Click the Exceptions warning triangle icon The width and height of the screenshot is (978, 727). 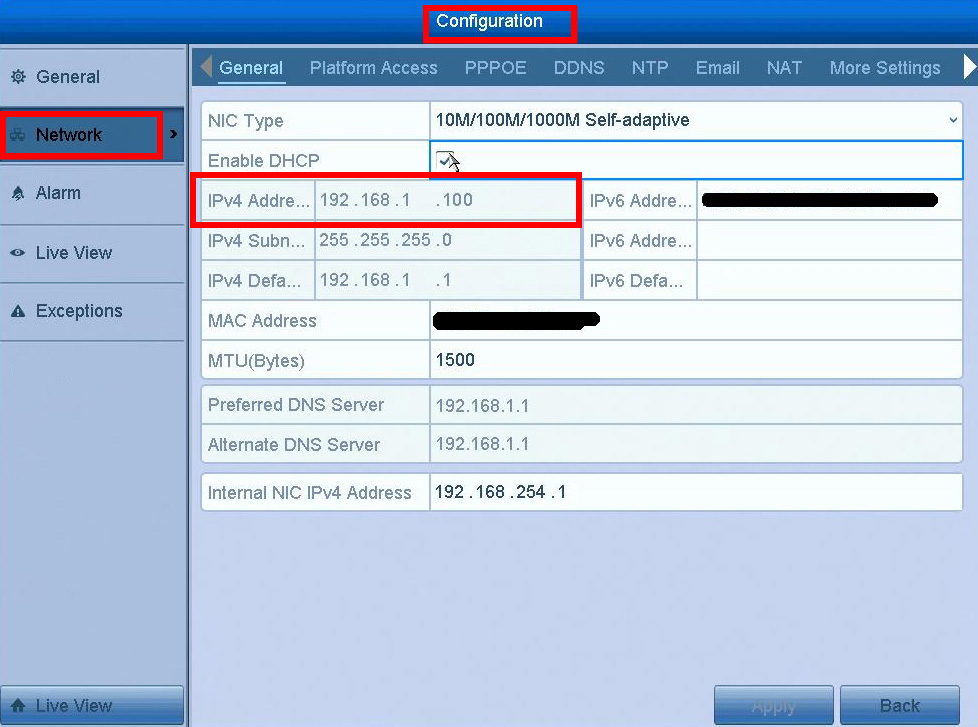pyautogui.click(x=16, y=311)
